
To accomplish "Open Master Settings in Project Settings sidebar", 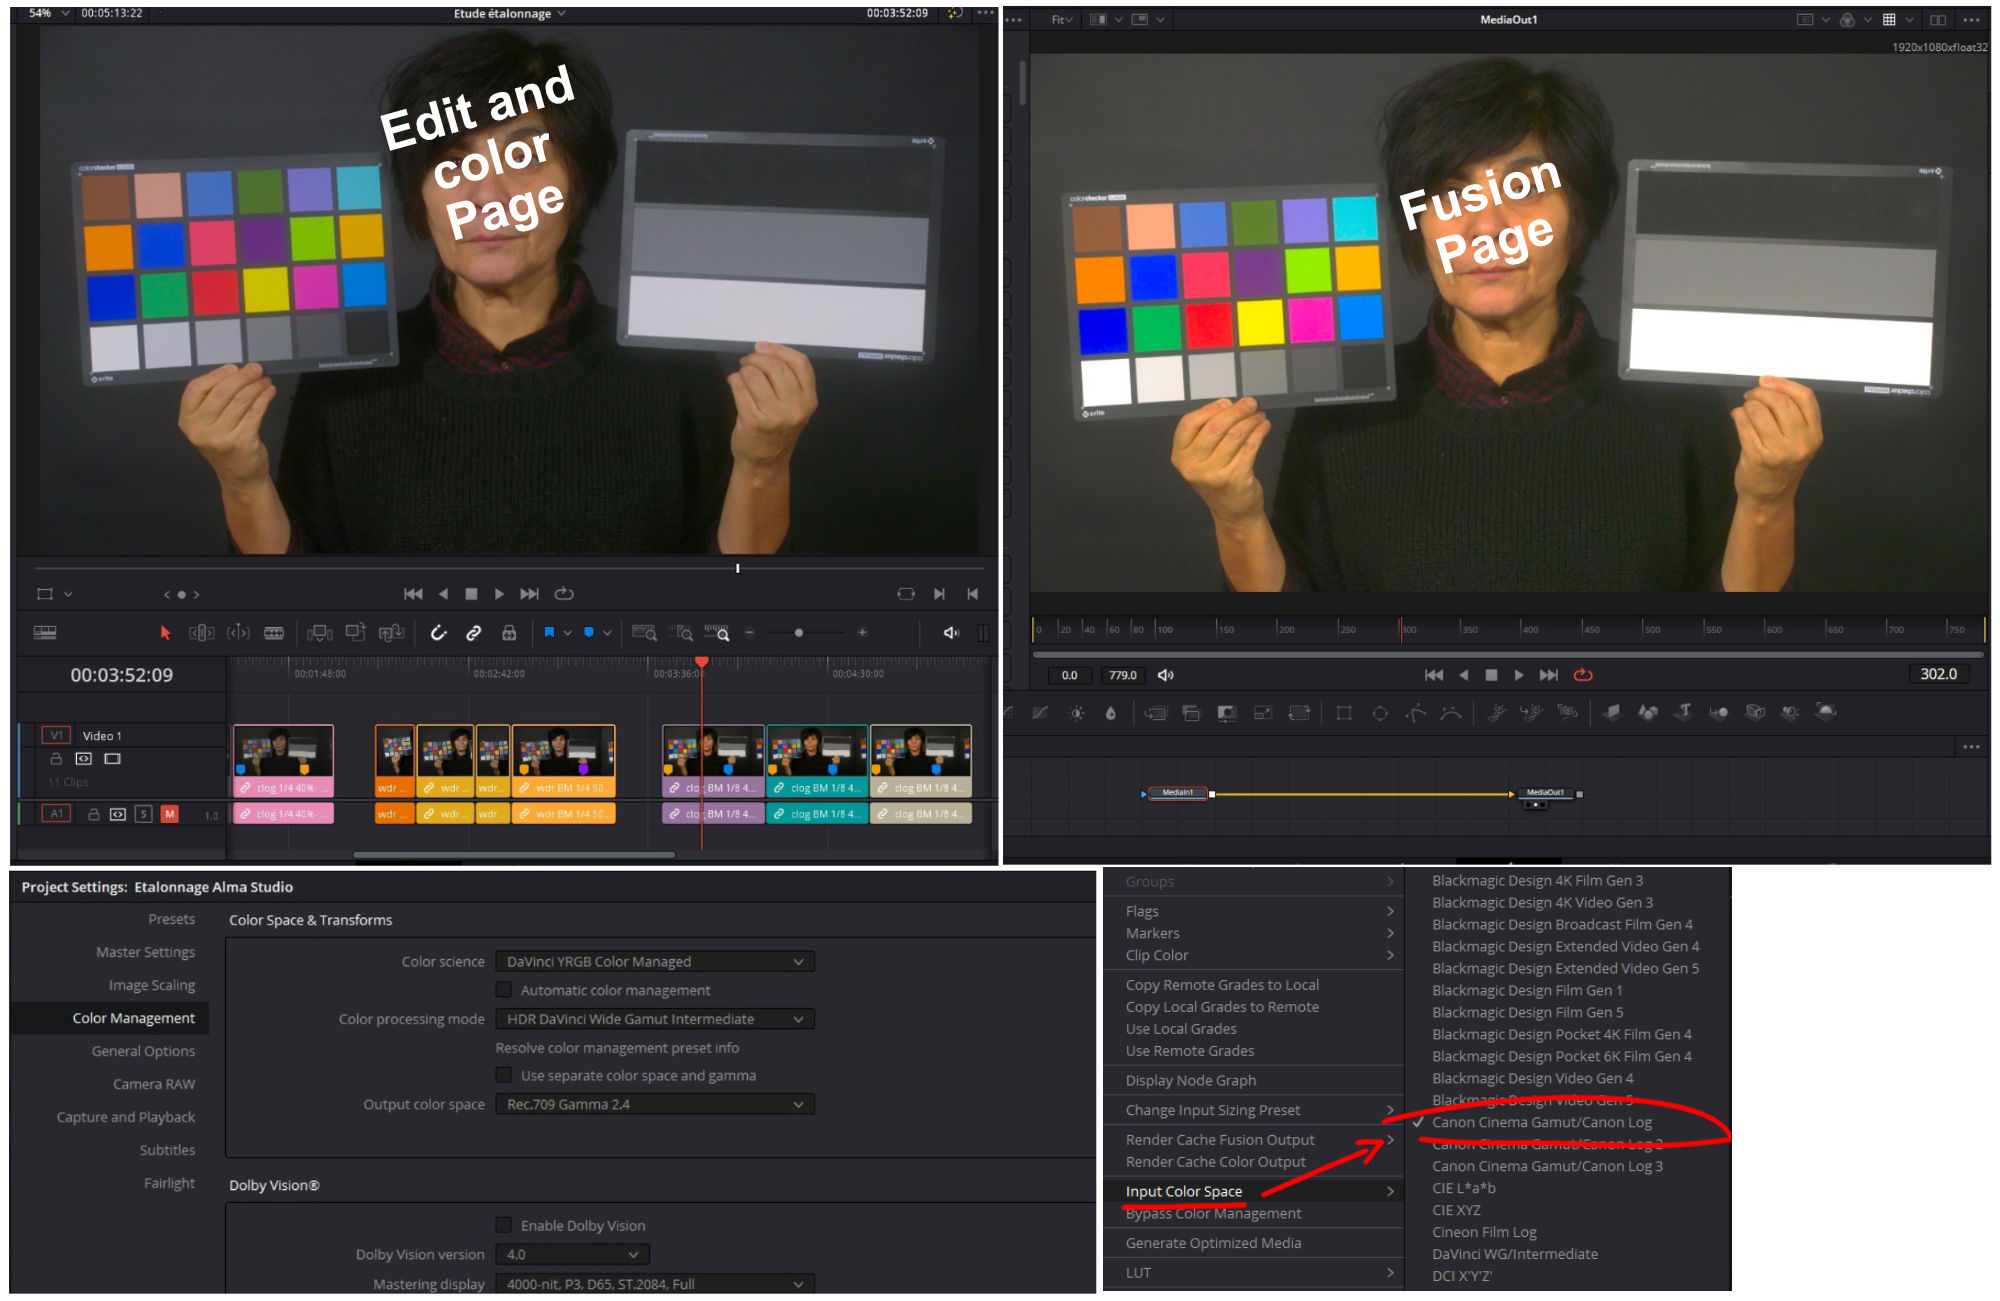I will pos(145,952).
